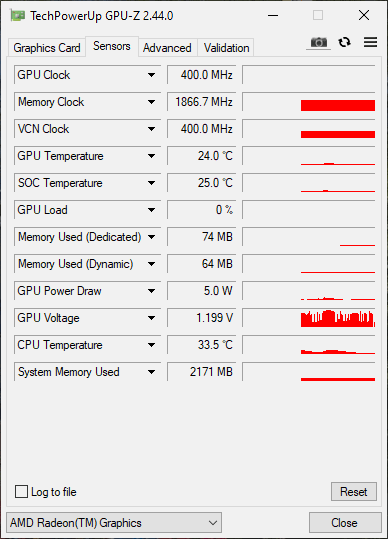This screenshot has width=388, height=539.
Task: Open the GPU Temperature dropdown arrow
Action: tap(151, 156)
